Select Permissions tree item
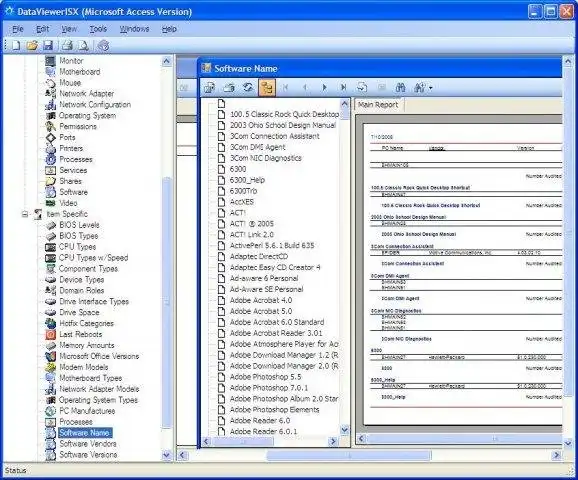The width and height of the screenshot is (578, 480). coord(78,126)
